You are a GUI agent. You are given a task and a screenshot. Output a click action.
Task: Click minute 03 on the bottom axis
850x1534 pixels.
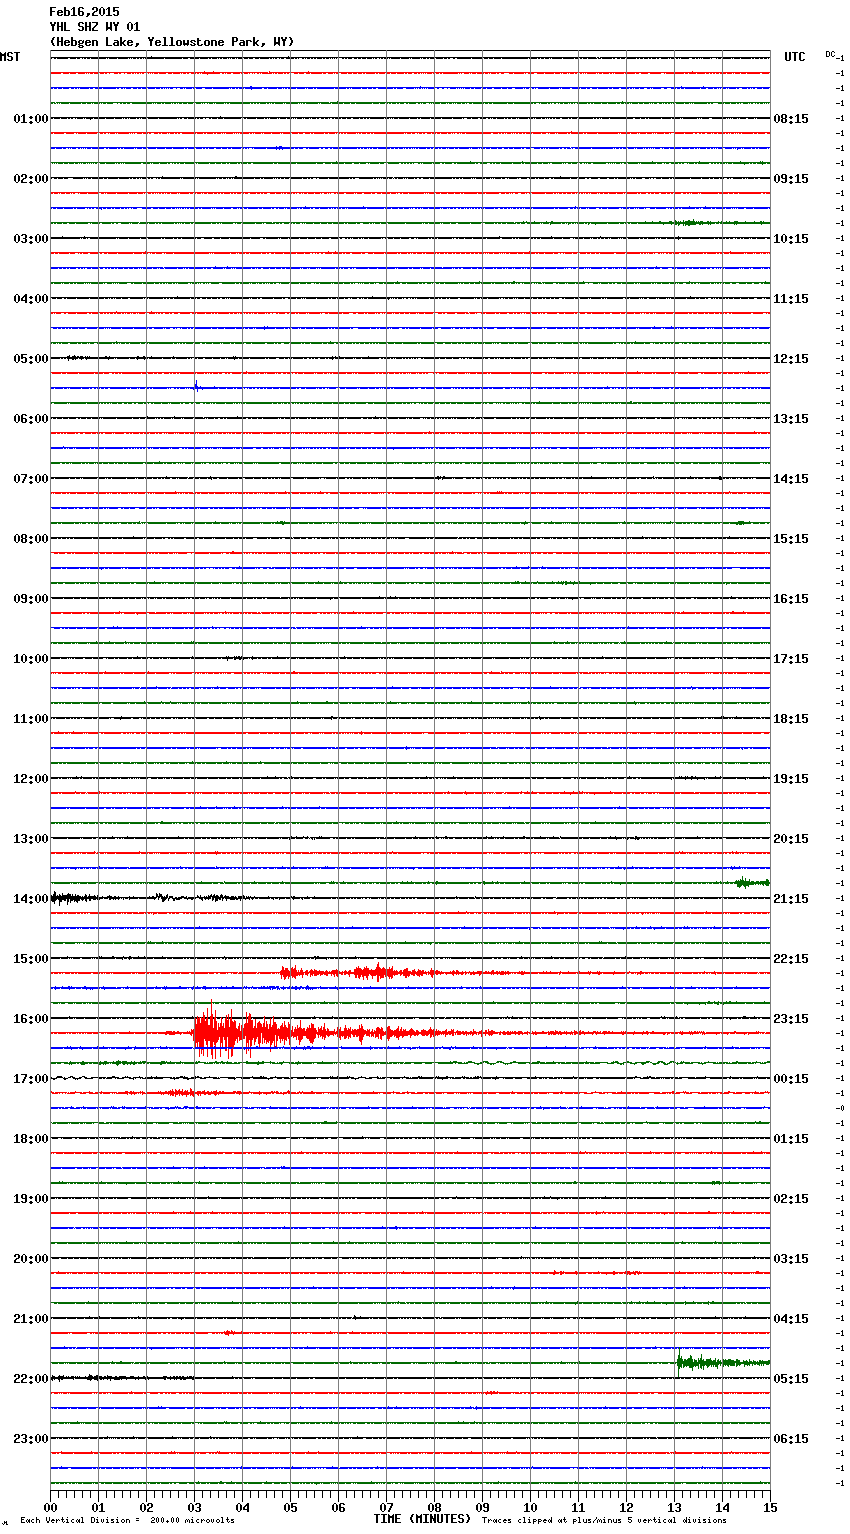[x=194, y=1507]
